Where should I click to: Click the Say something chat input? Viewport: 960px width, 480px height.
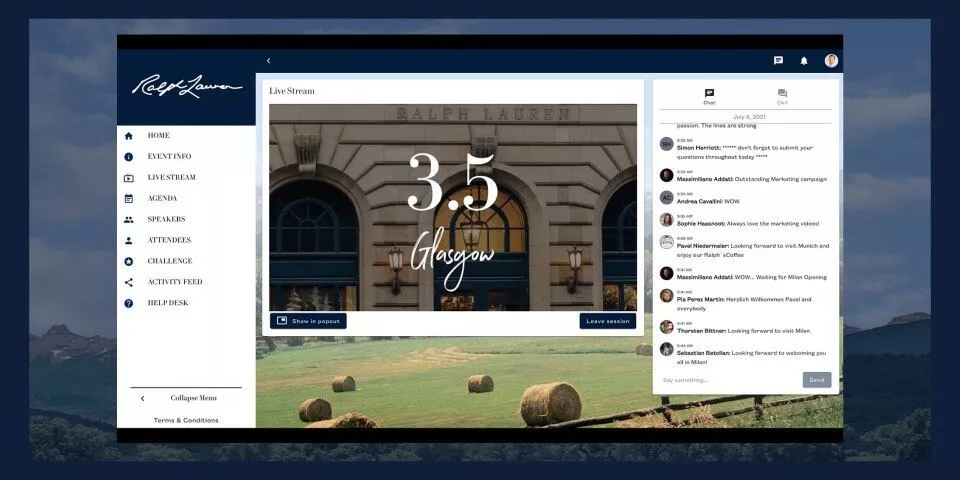(730, 380)
